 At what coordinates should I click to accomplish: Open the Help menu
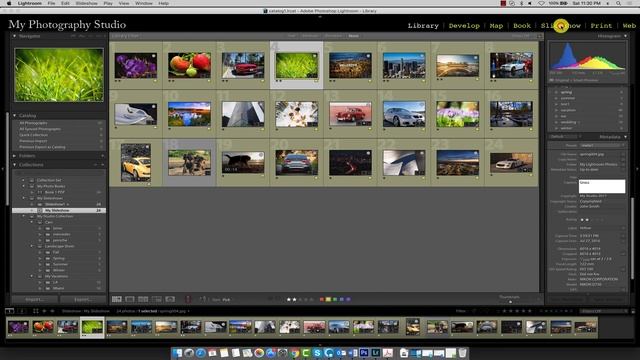click(163, 3)
